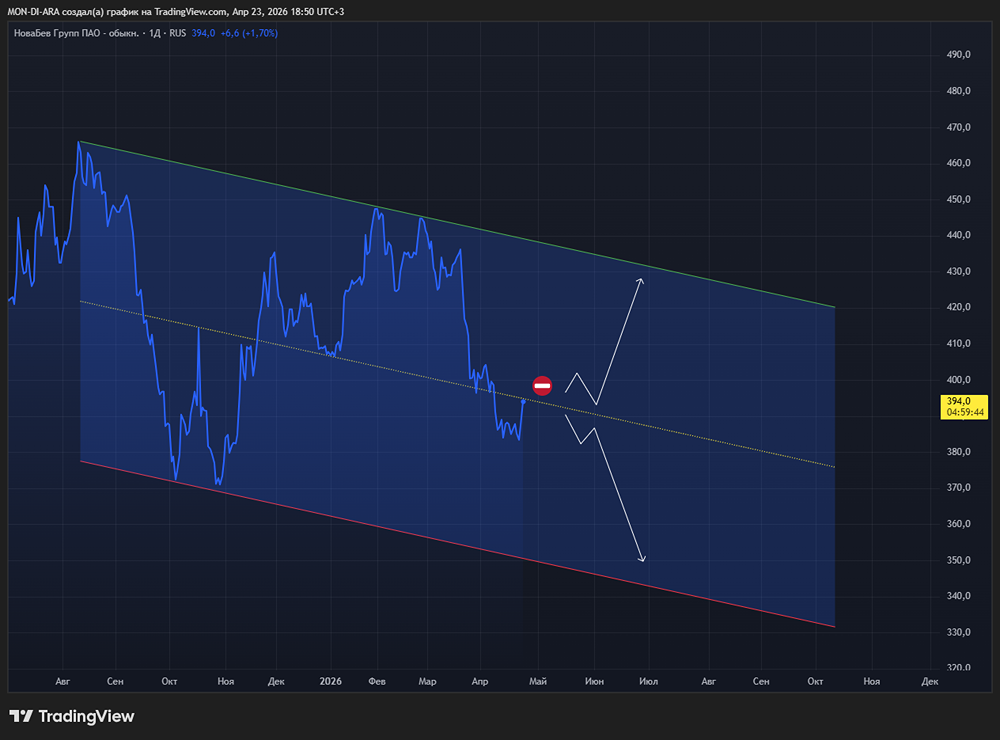
Task: Click the 410,0 price axis label
Action: [x=959, y=344]
